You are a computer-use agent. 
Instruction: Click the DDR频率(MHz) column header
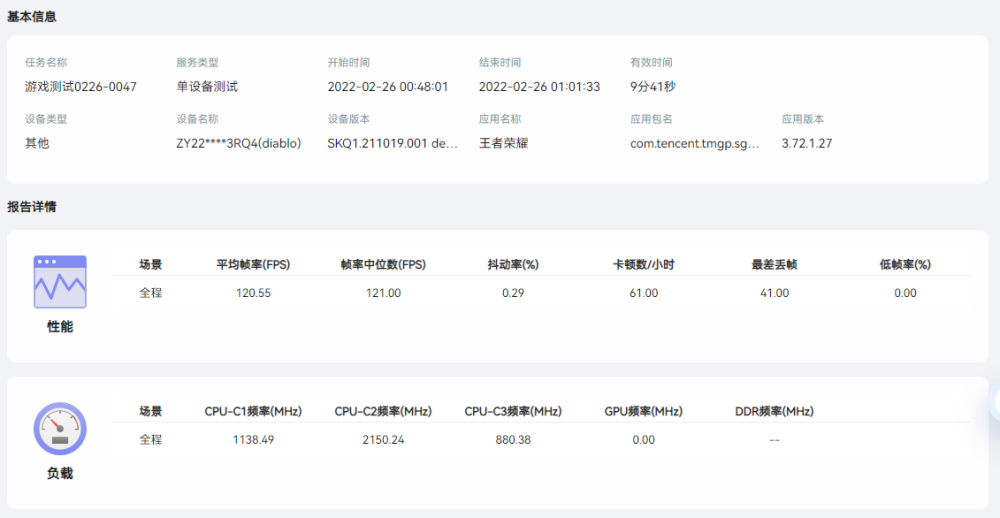(x=774, y=411)
